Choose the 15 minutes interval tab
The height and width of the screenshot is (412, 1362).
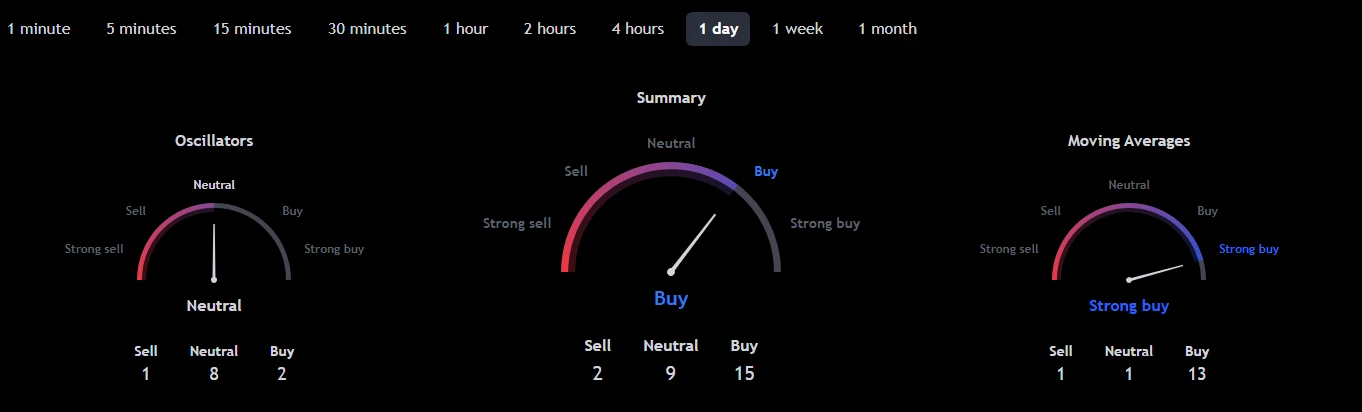tap(252, 29)
